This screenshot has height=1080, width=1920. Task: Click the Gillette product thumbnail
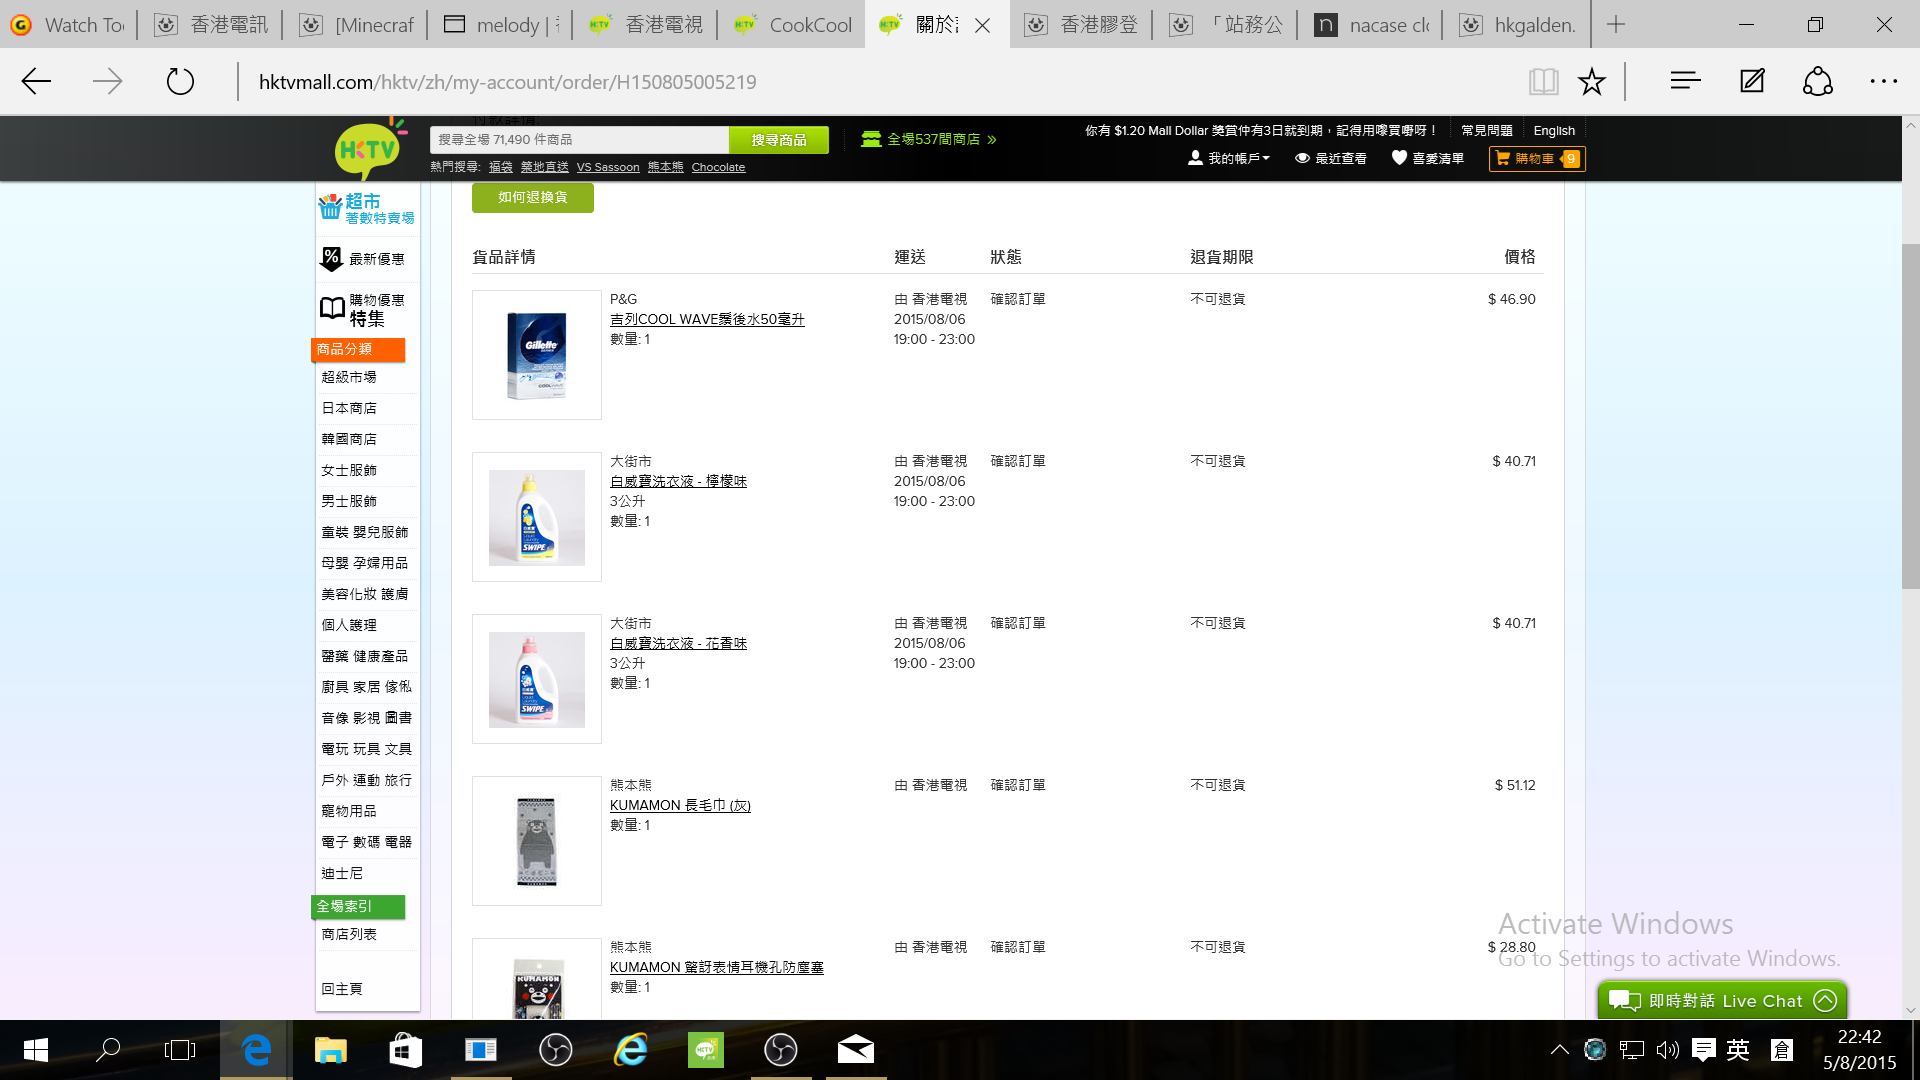(537, 355)
